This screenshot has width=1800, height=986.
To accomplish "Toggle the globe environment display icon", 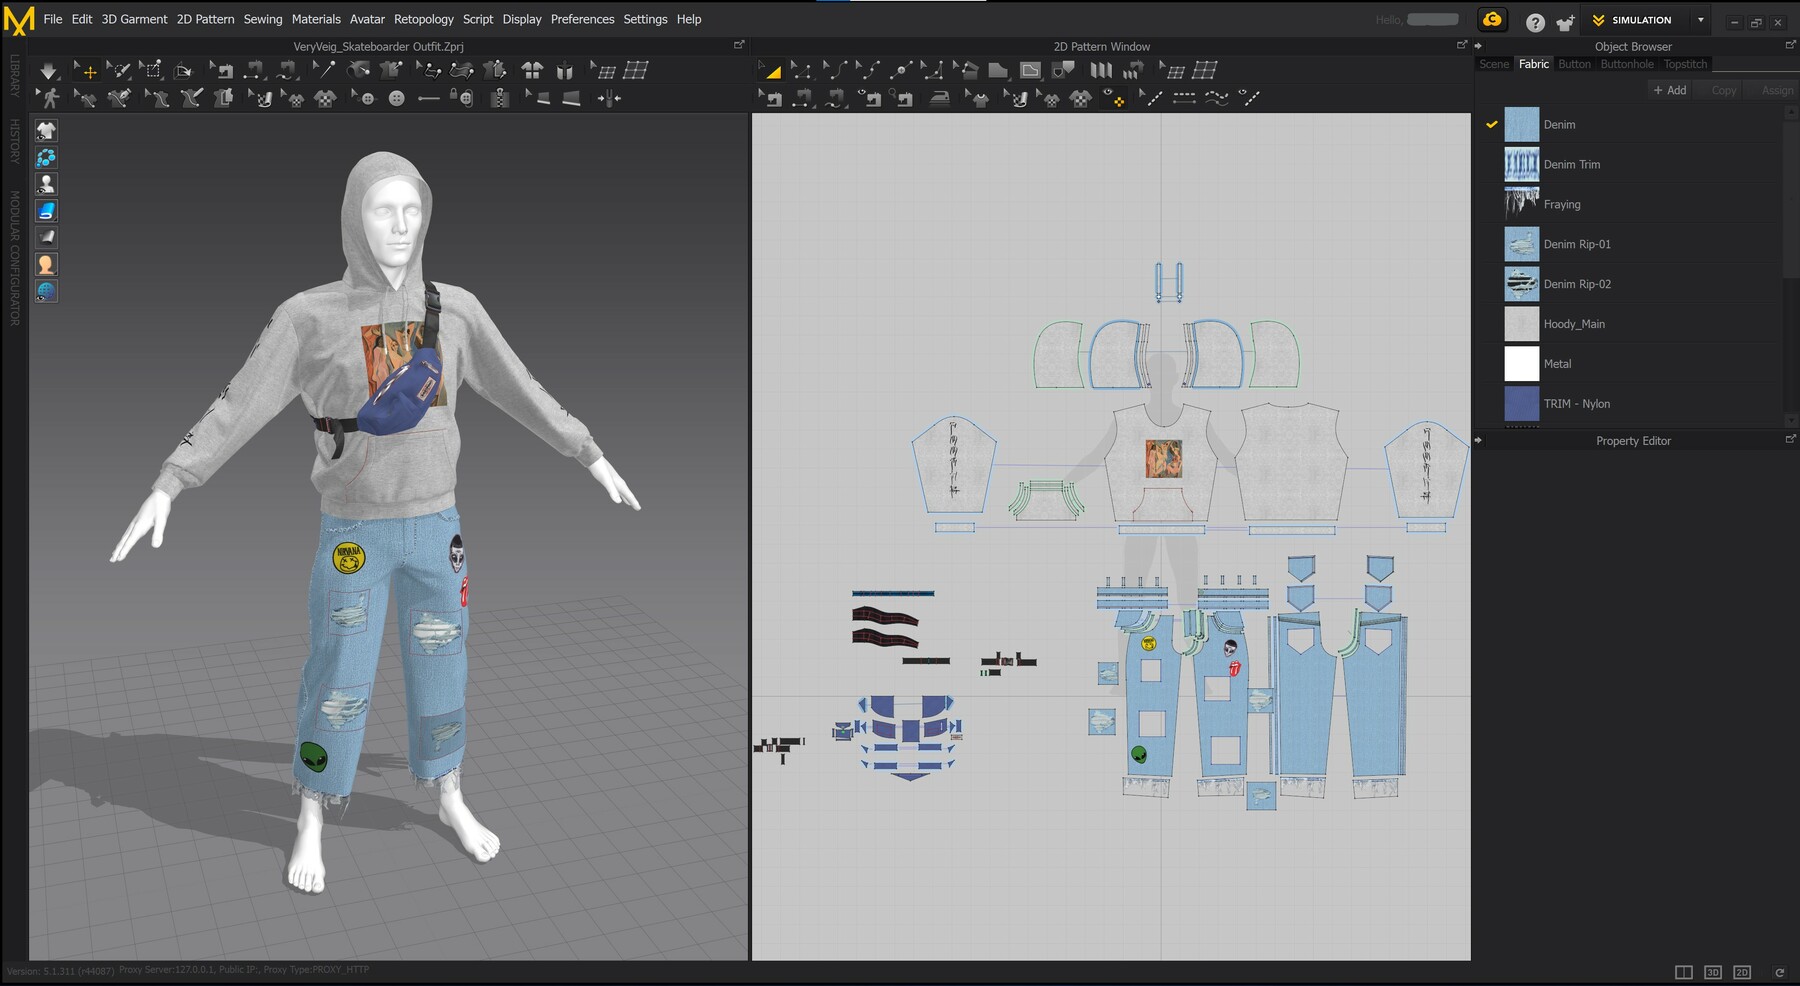I will [46, 291].
